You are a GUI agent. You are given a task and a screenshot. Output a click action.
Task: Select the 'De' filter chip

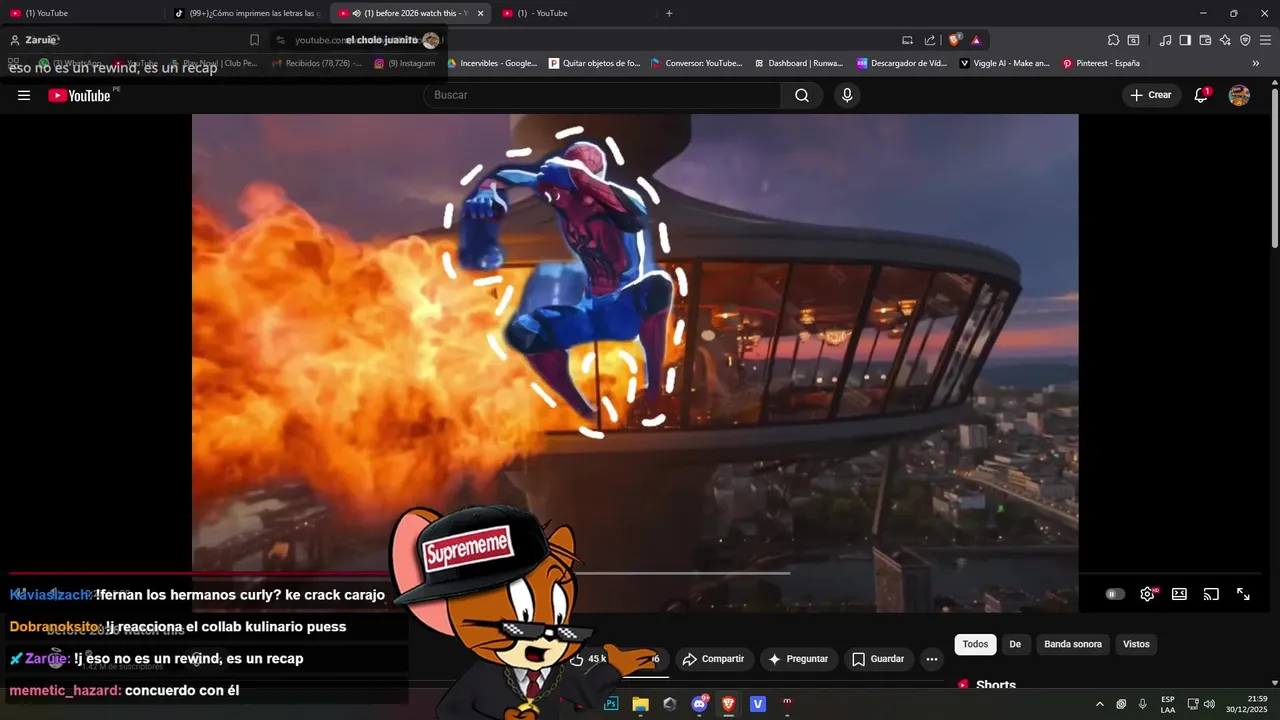1015,644
